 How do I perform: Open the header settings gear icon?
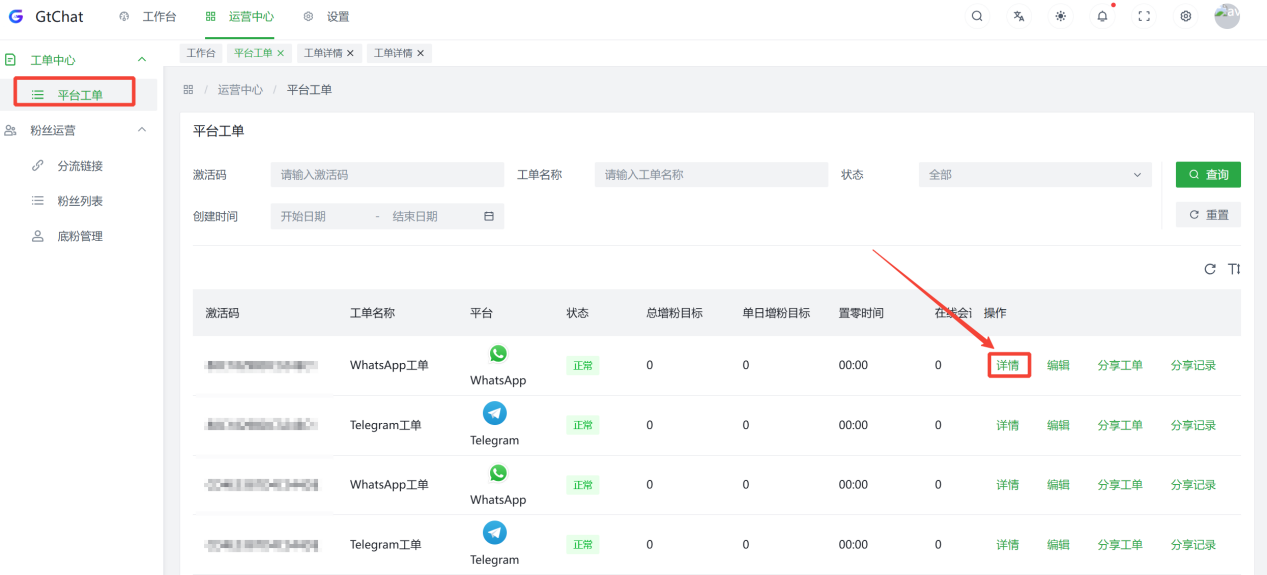[x=1186, y=16]
